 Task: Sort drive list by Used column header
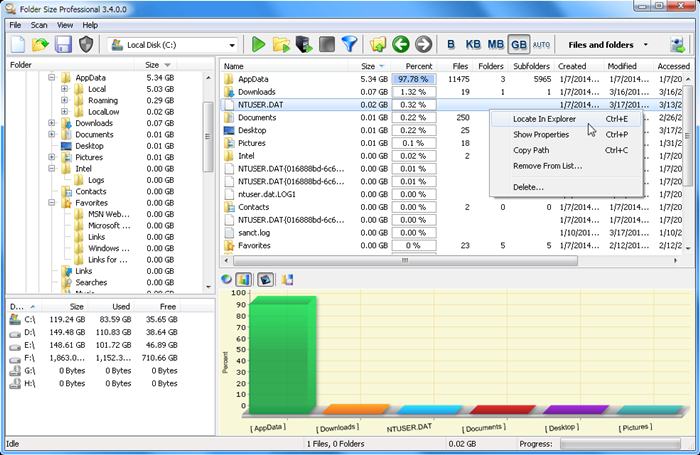pyautogui.click(x=112, y=307)
